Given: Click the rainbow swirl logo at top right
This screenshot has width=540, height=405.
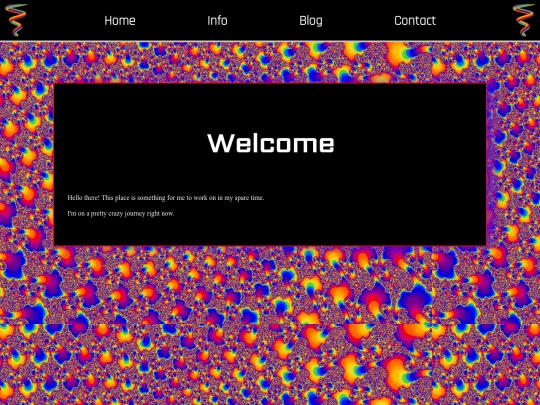Looking at the screenshot, I should tap(523, 20).
